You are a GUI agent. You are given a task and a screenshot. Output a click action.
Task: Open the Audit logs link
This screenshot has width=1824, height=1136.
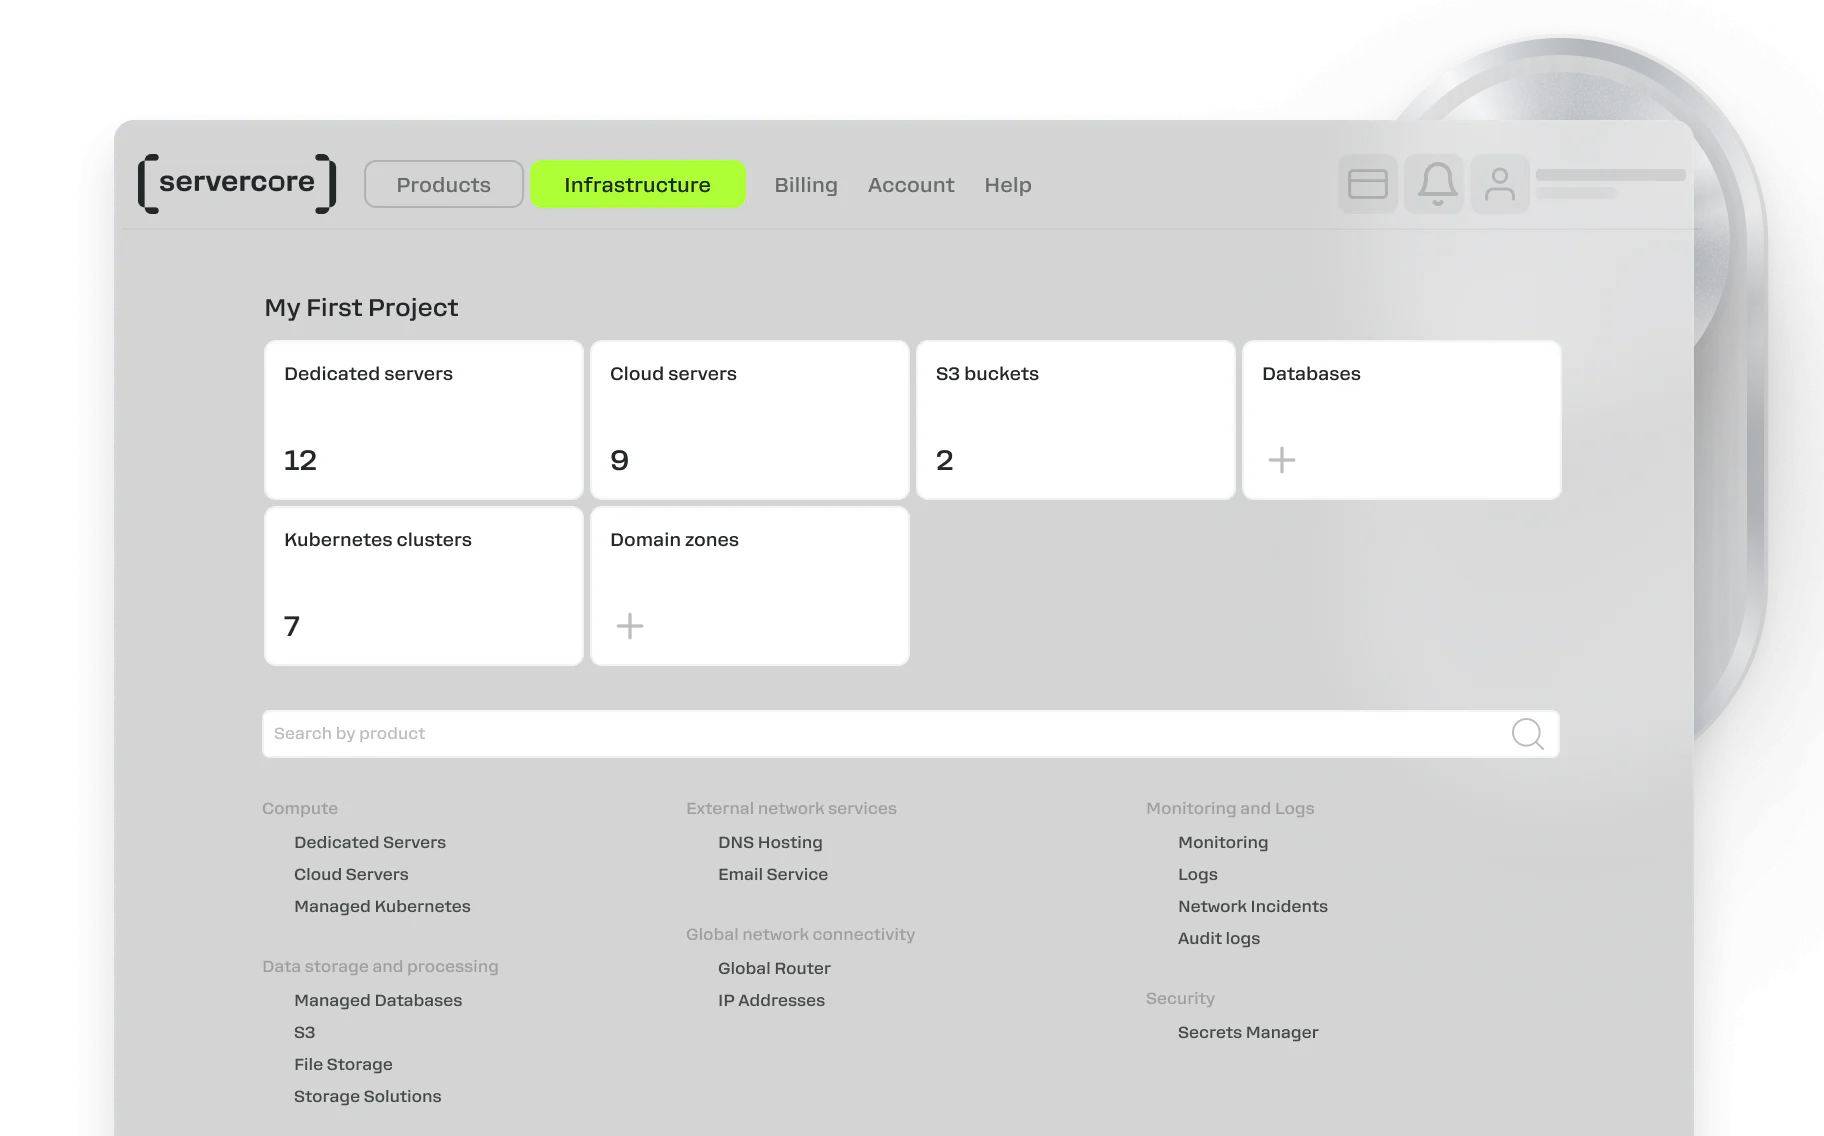(1219, 938)
